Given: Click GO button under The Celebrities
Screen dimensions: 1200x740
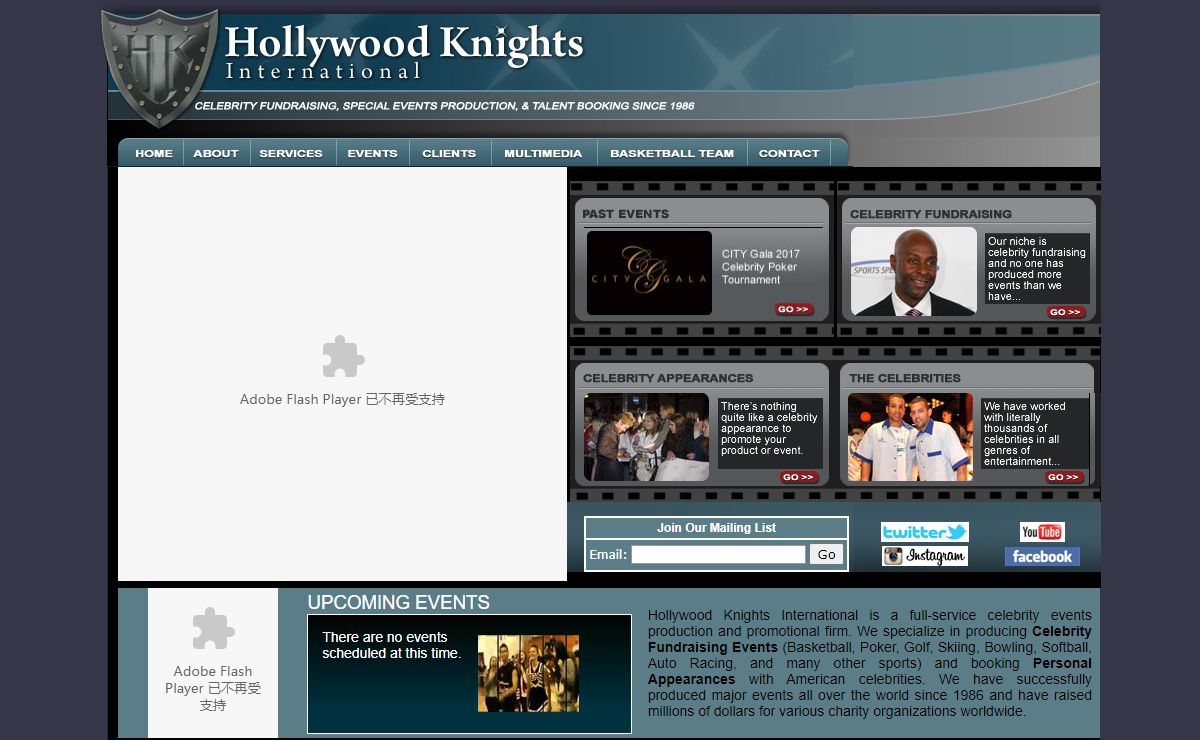Looking at the screenshot, I should pyautogui.click(x=1065, y=477).
